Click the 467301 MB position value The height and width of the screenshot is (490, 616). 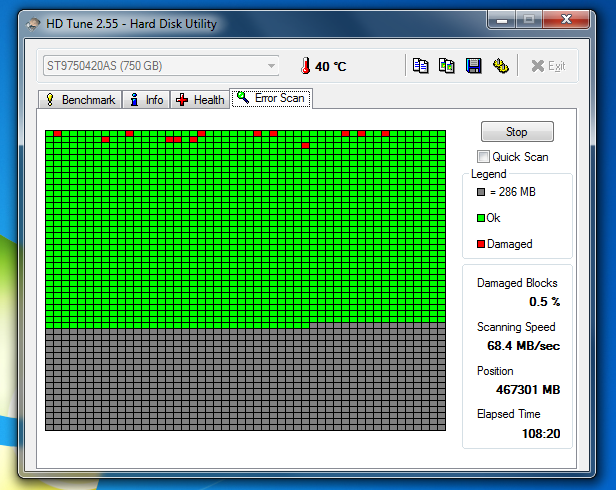coord(528,390)
